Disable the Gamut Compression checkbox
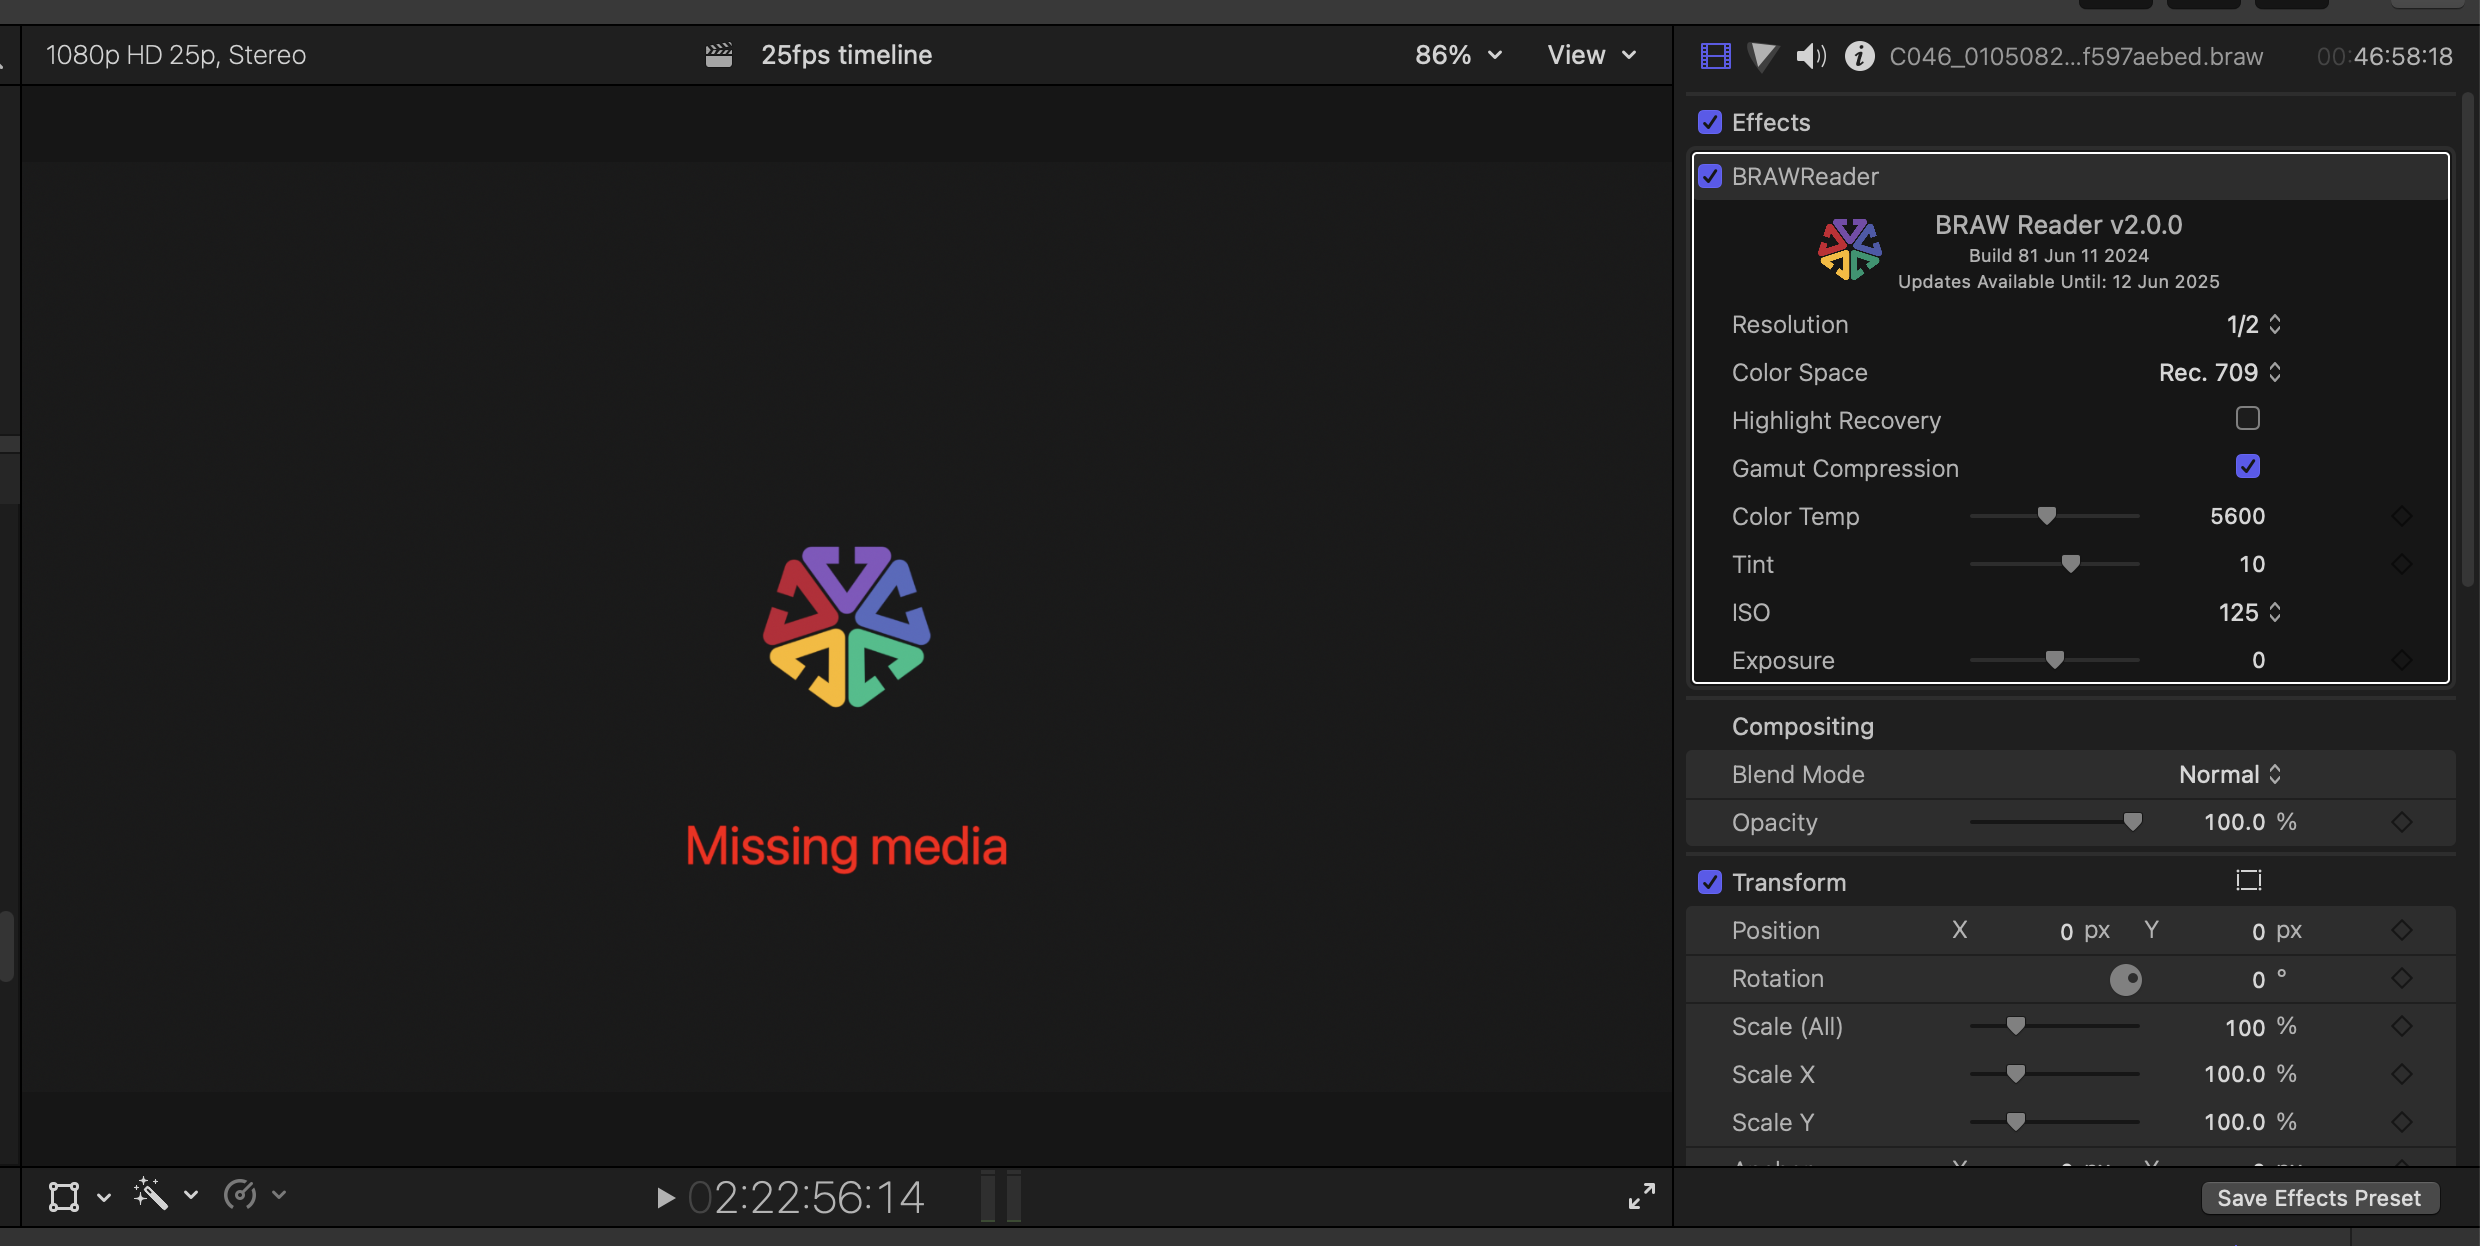This screenshot has width=2480, height=1246. 2247,467
